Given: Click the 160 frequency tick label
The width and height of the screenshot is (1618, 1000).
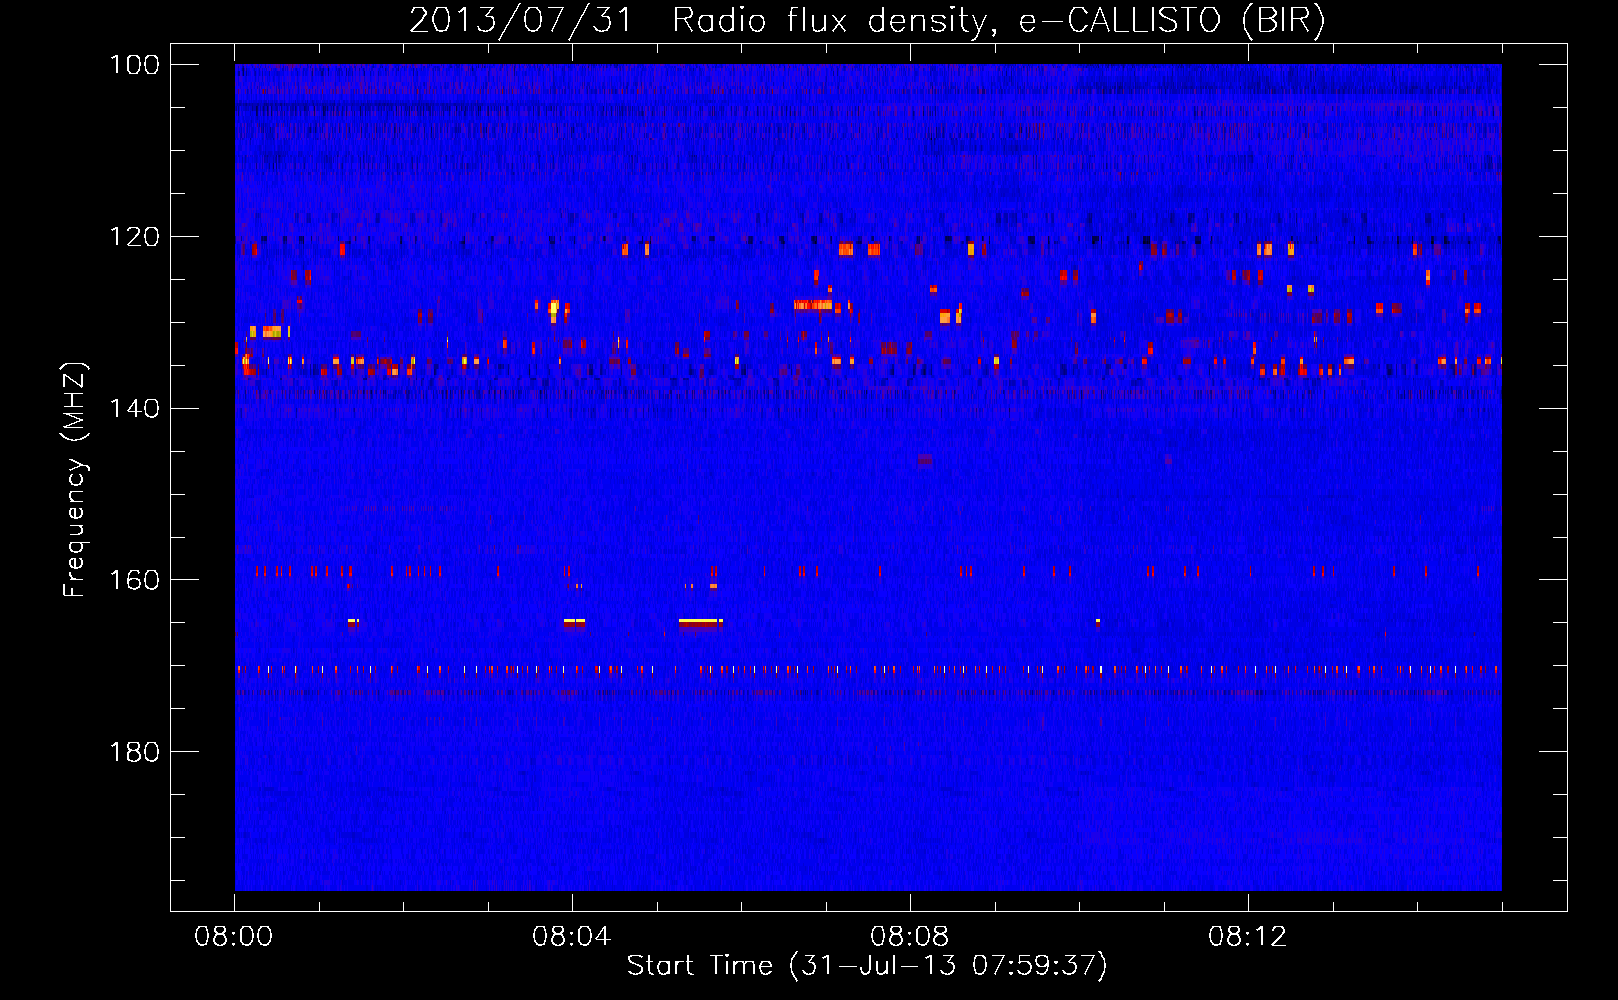Looking at the screenshot, I should pyautogui.click(x=135, y=580).
